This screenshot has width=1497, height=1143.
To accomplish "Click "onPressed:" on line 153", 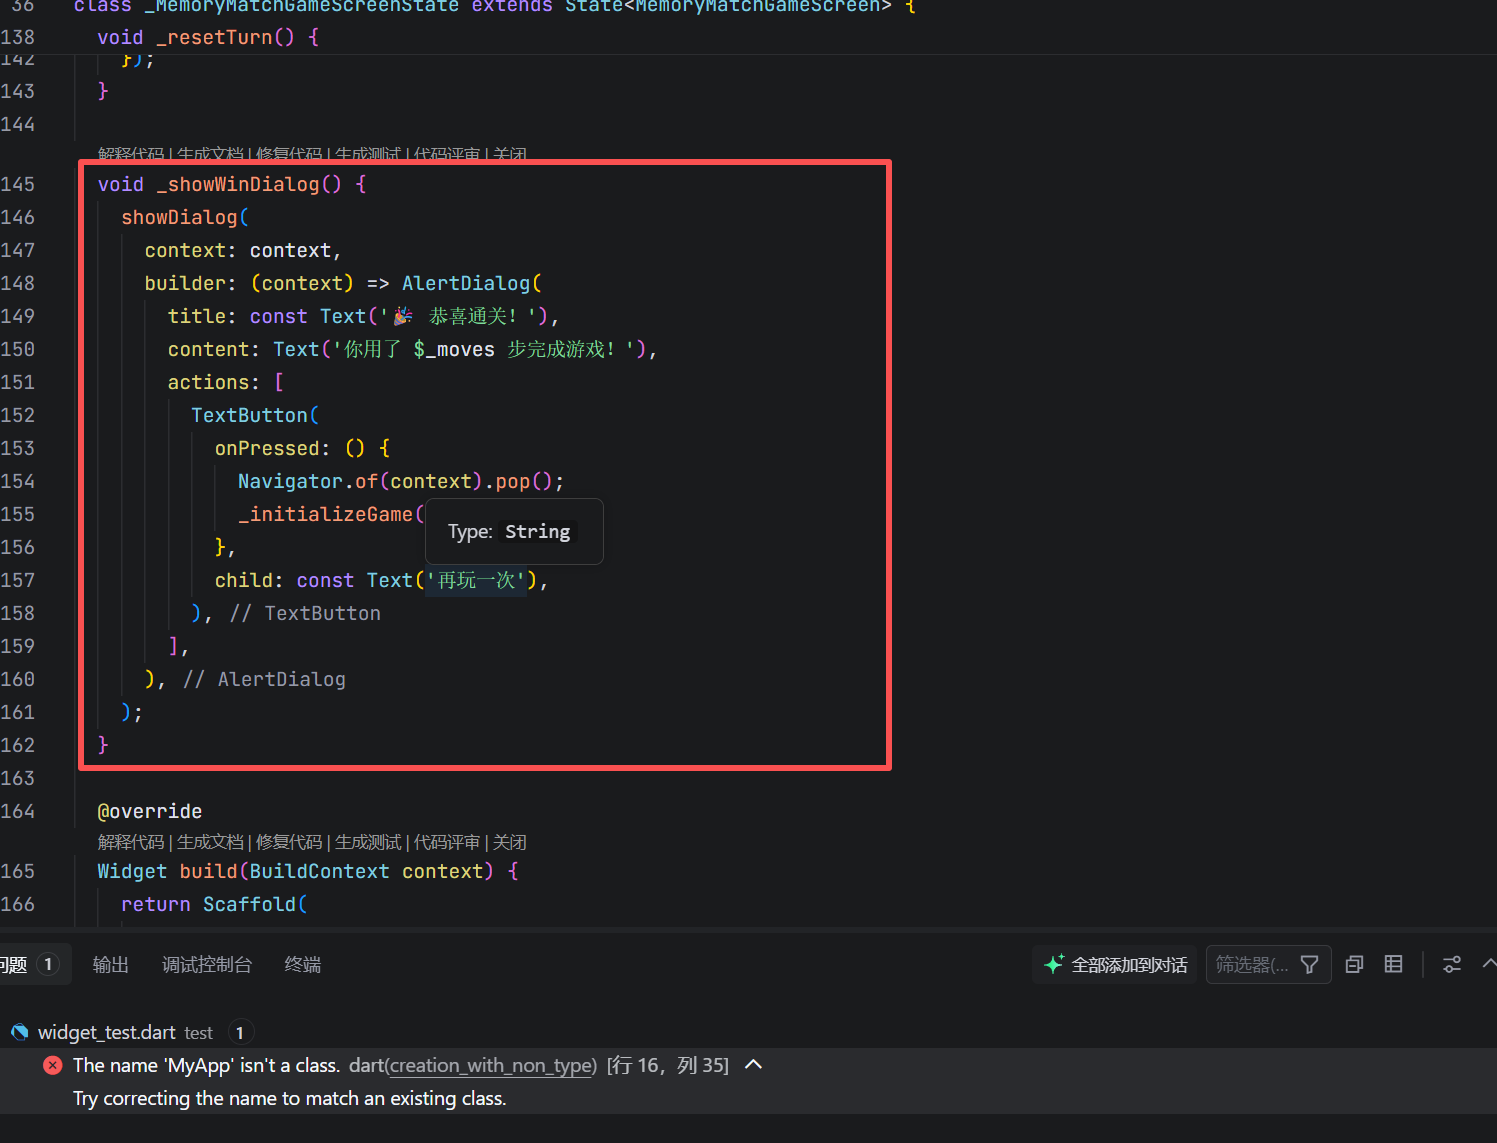I will pos(273,448).
